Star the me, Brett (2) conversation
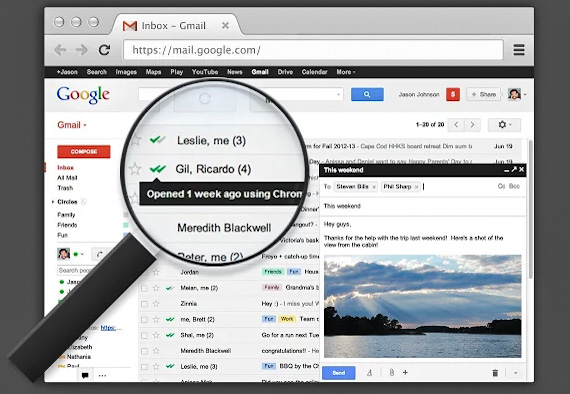570x394 pixels. pos(156,319)
